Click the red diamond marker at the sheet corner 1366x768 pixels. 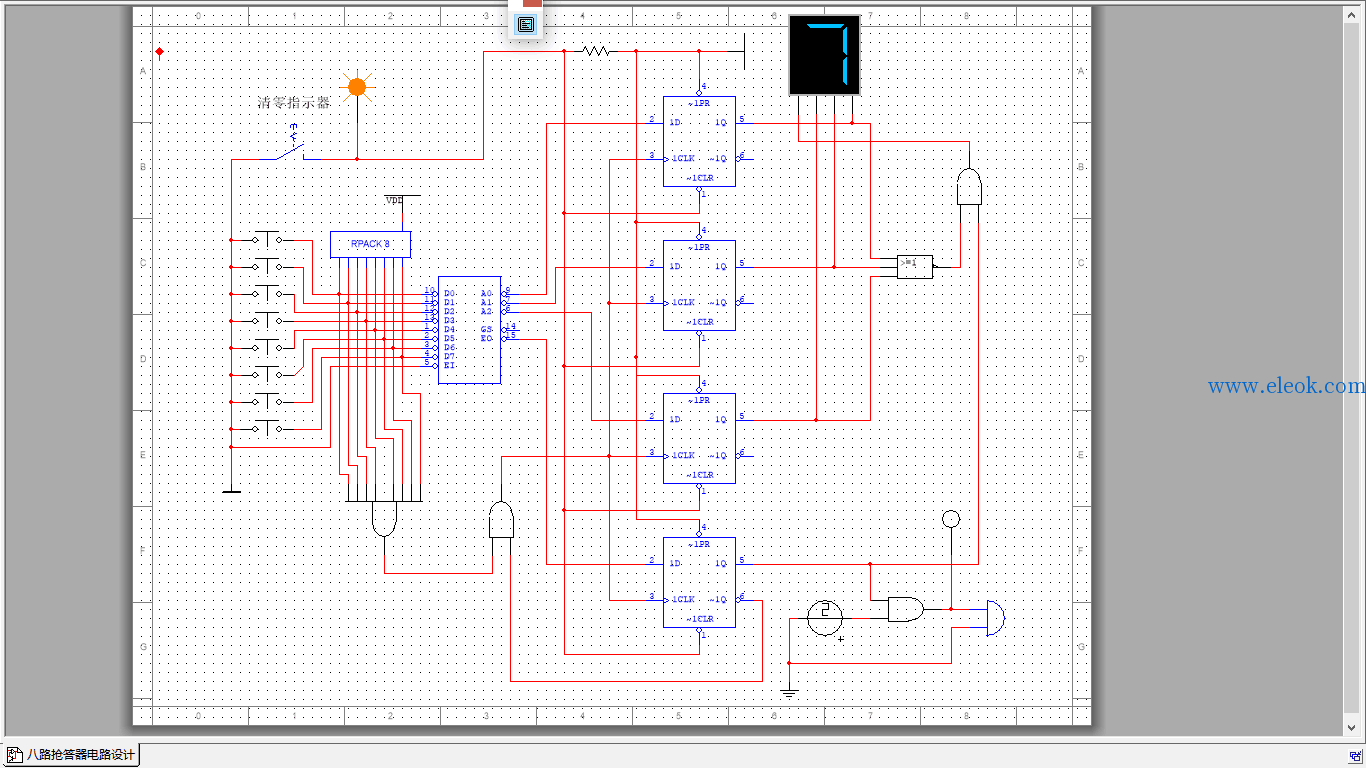tap(159, 51)
